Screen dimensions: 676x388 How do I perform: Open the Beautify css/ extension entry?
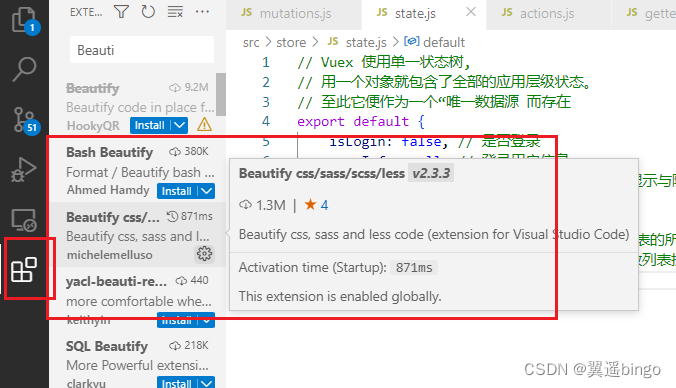pyautogui.click(x=138, y=235)
